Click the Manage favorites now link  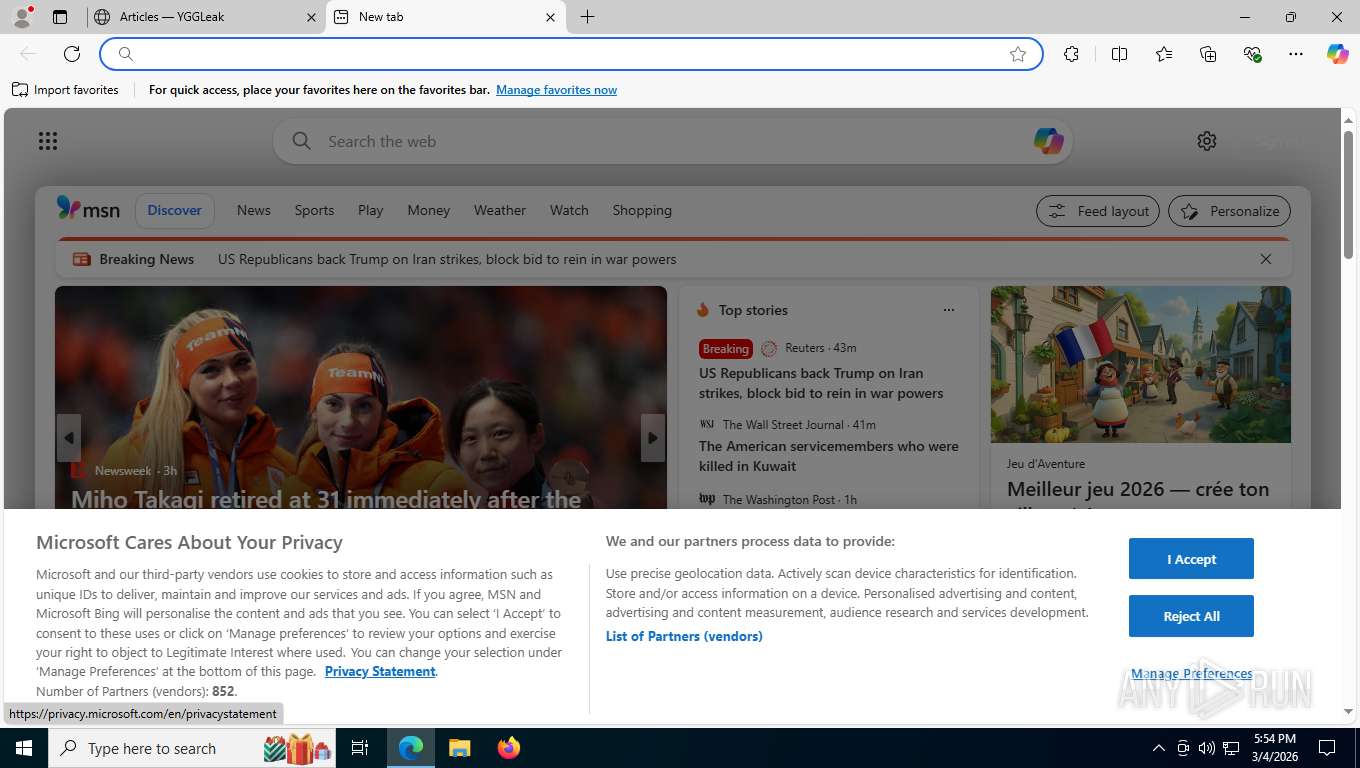(556, 90)
